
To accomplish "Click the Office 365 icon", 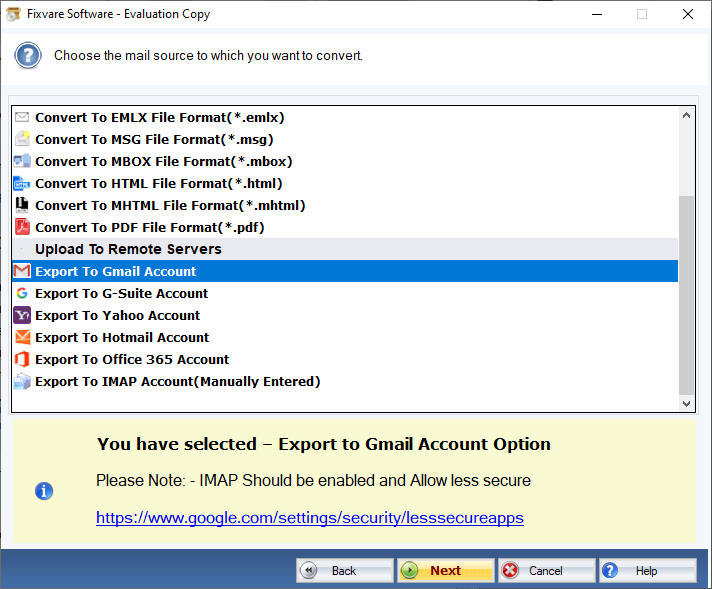I will click(x=22, y=359).
